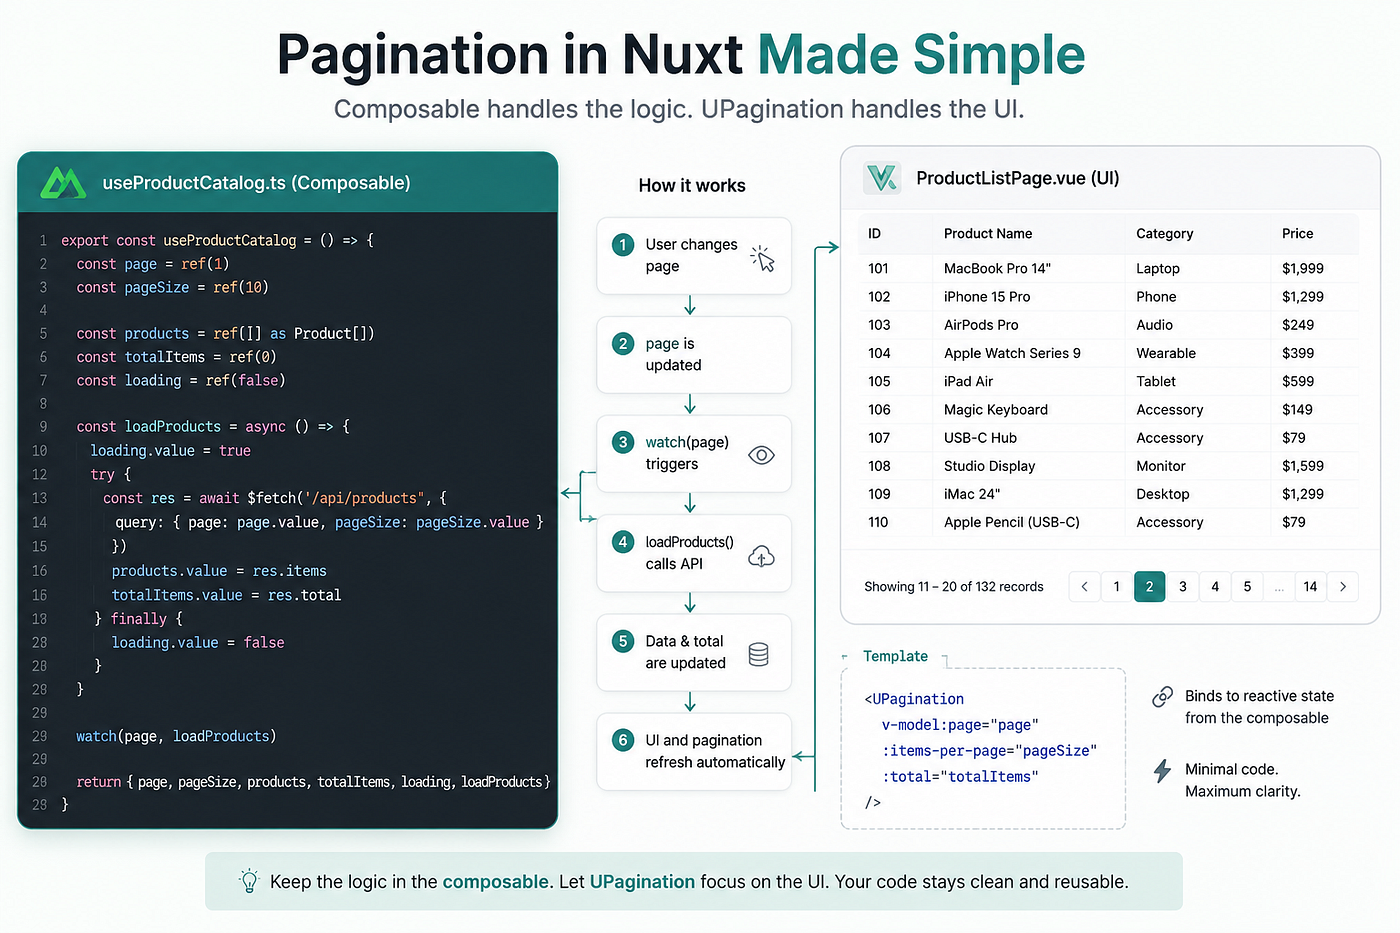This screenshot has width=1400, height=933.
Task: Click the 'v-model:page="page"' line
Action: pos(960,725)
